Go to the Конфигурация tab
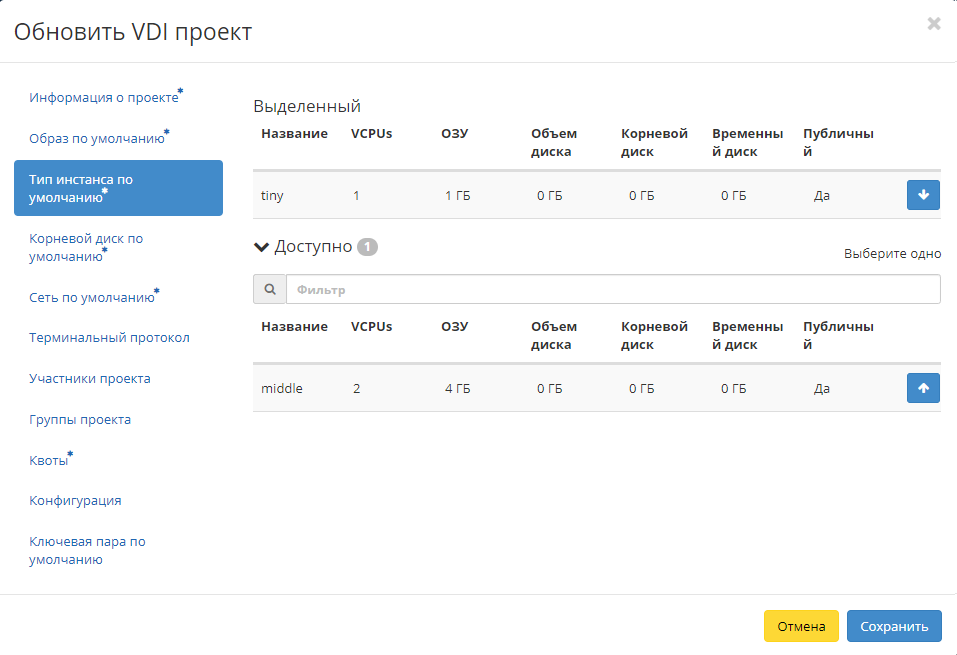Viewport: 957px width, 655px height. point(75,501)
